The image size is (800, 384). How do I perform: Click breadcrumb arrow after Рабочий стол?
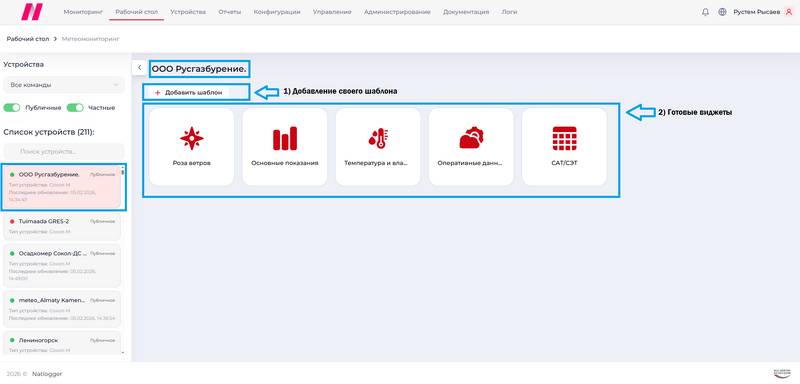[55, 39]
